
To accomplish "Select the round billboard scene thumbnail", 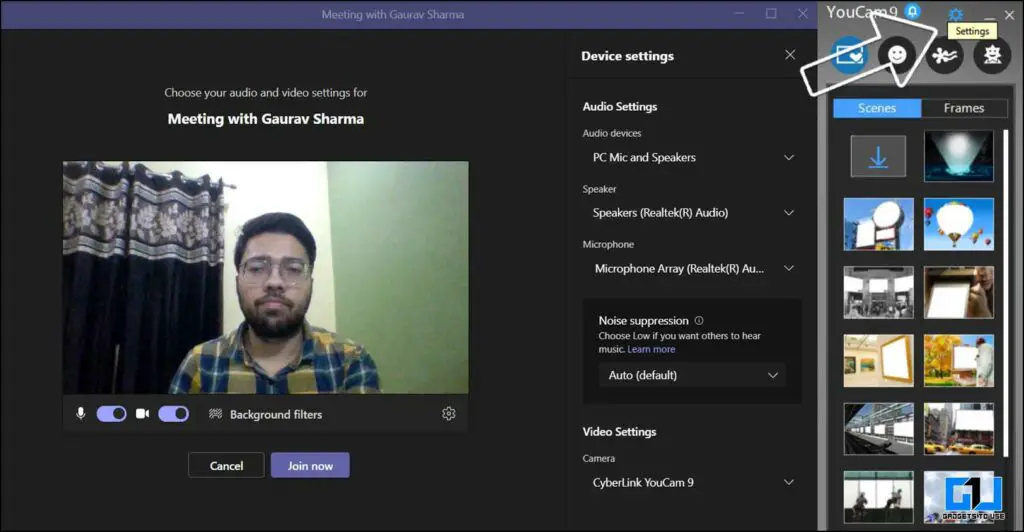I will [x=878, y=225].
